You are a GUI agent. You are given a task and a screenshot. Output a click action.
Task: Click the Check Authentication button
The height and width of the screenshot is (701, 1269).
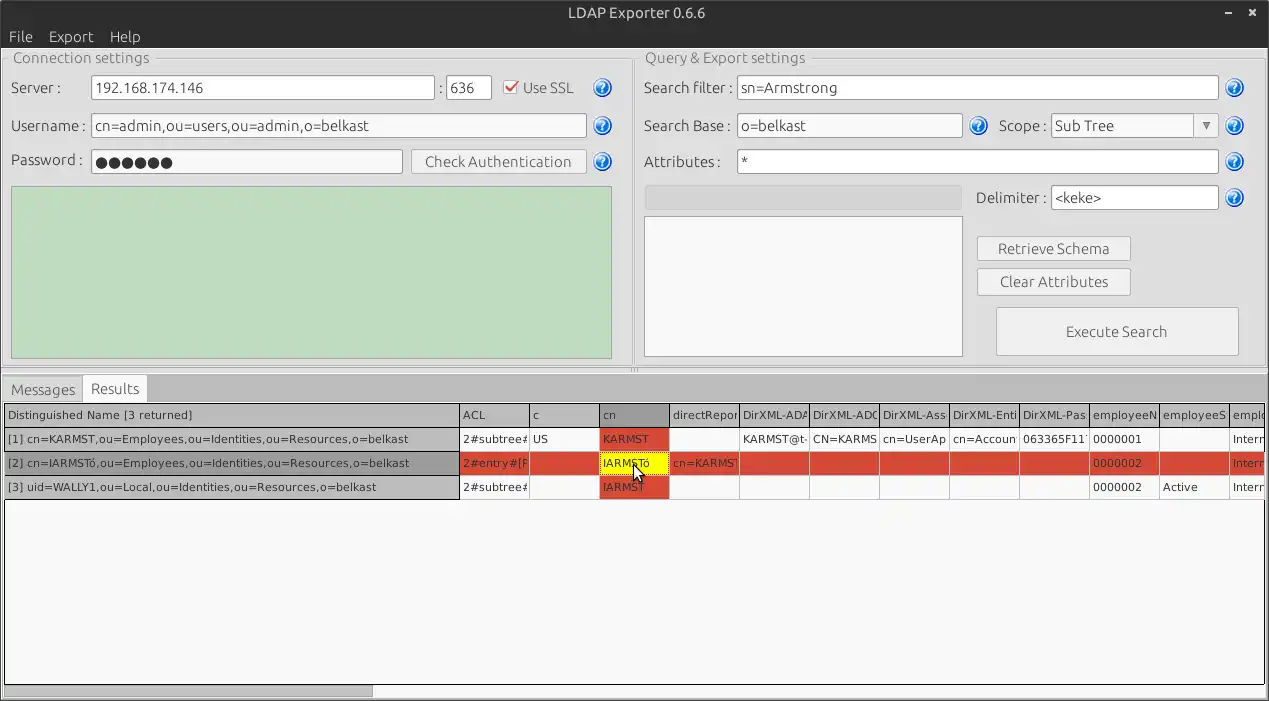click(x=498, y=162)
